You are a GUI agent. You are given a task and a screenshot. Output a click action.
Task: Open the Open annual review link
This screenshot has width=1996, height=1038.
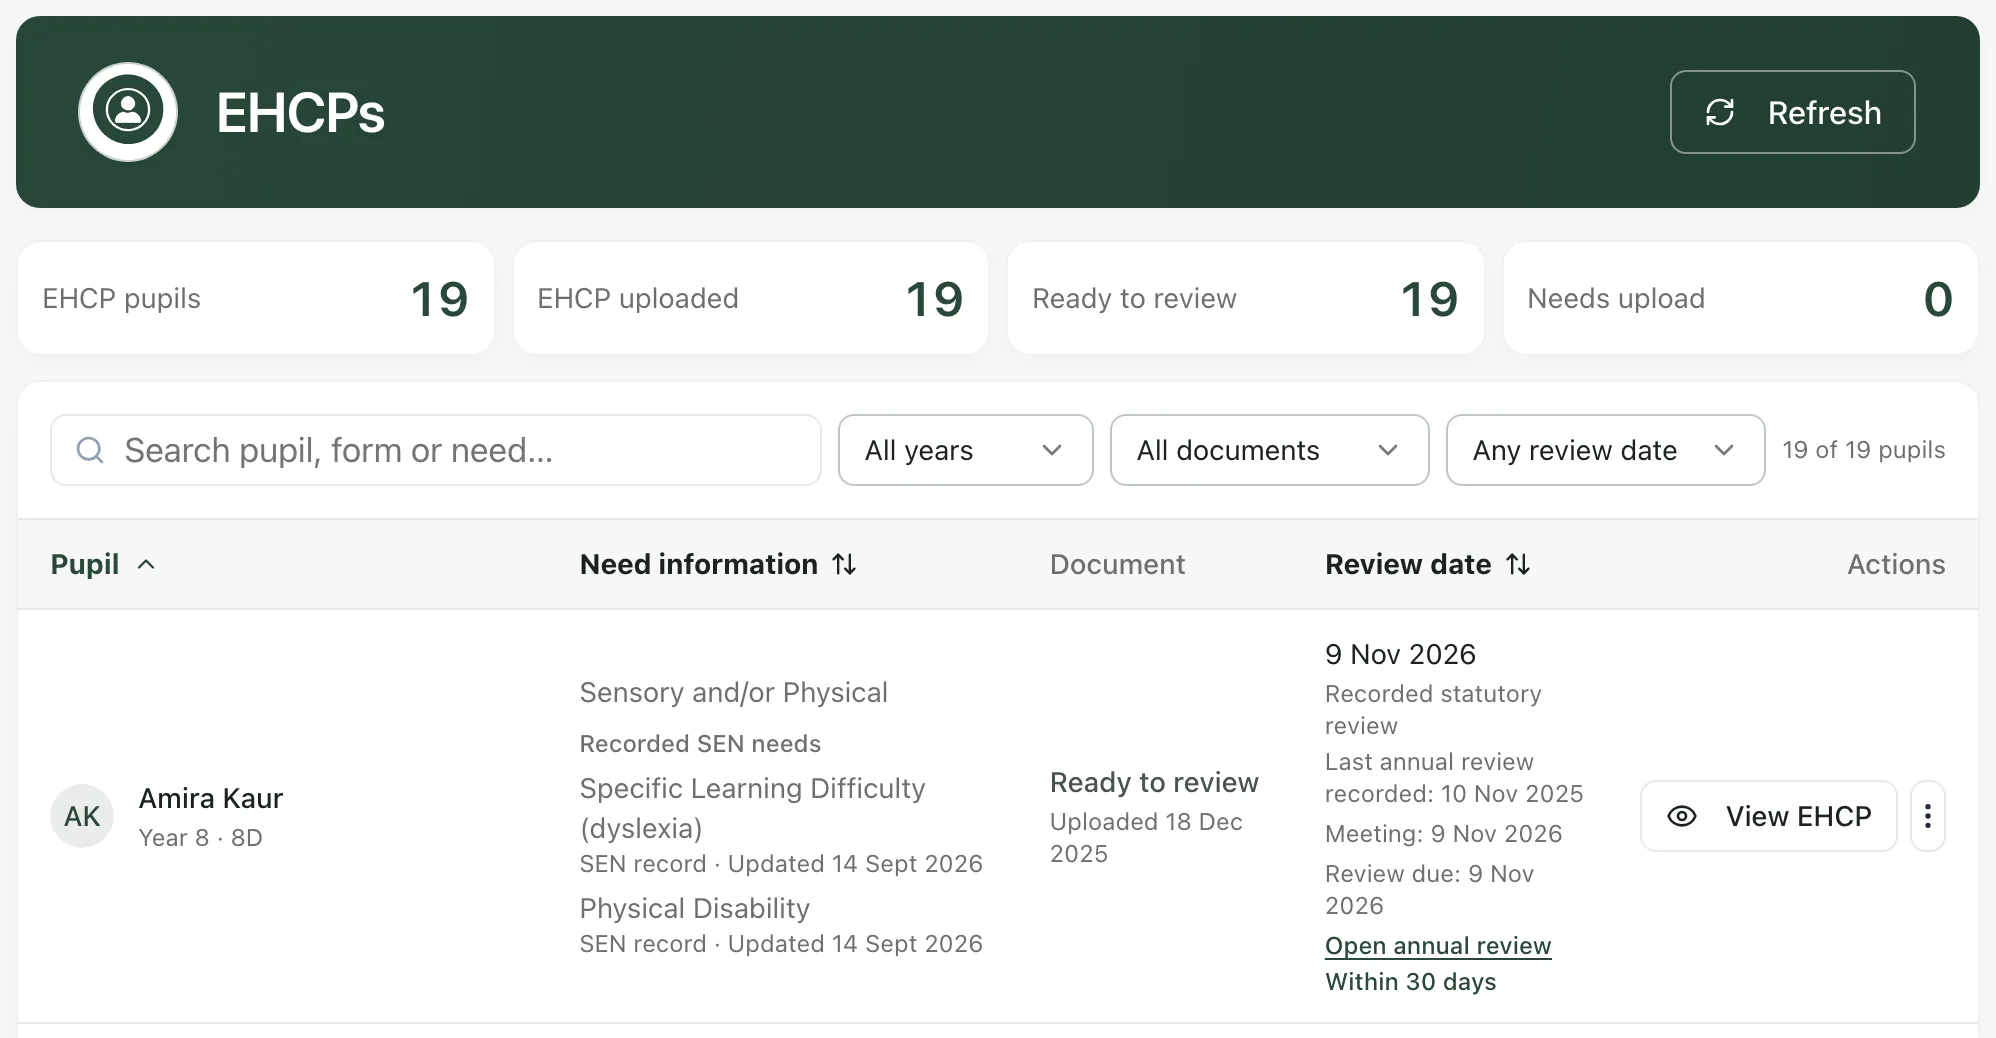pos(1438,946)
